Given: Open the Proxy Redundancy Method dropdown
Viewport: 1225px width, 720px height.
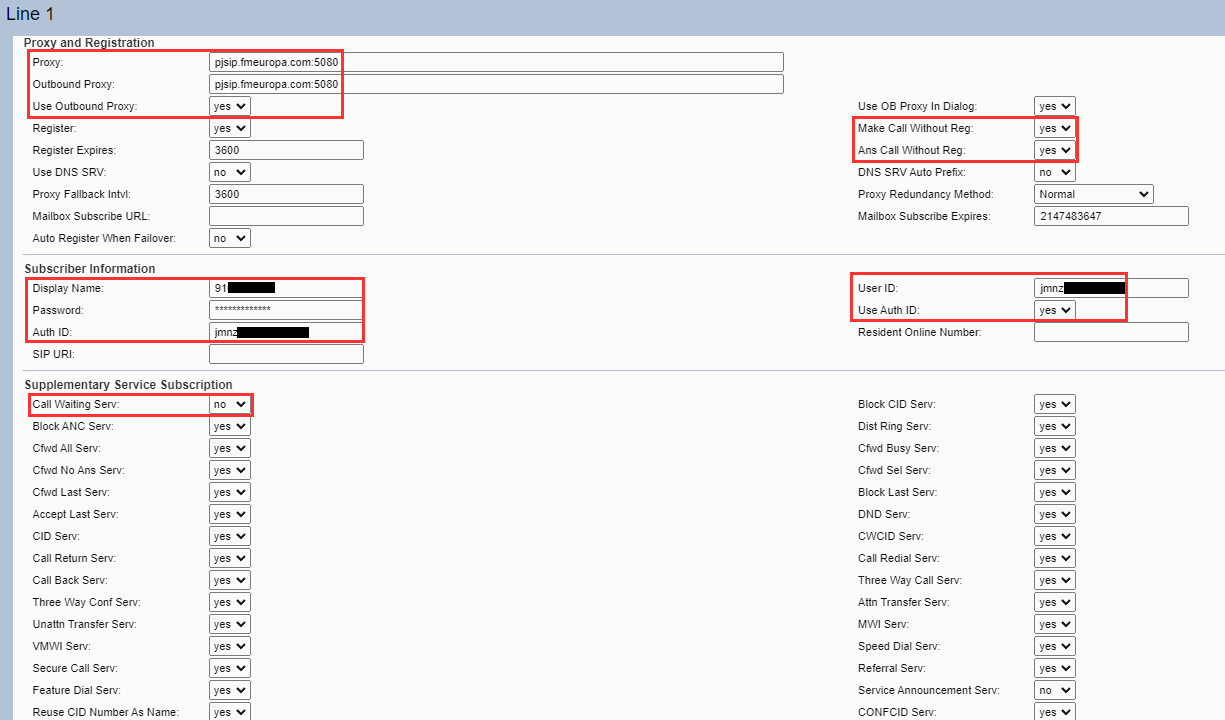Looking at the screenshot, I should 1094,194.
